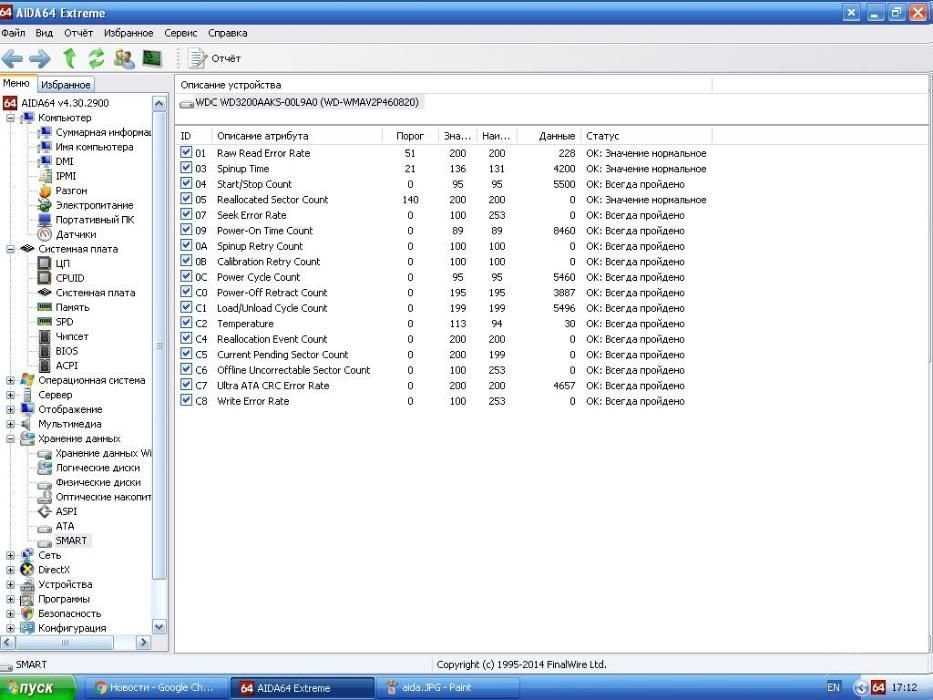Open Физические диски tree item
The image size is (933, 700).
pyautogui.click(x=90, y=482)
